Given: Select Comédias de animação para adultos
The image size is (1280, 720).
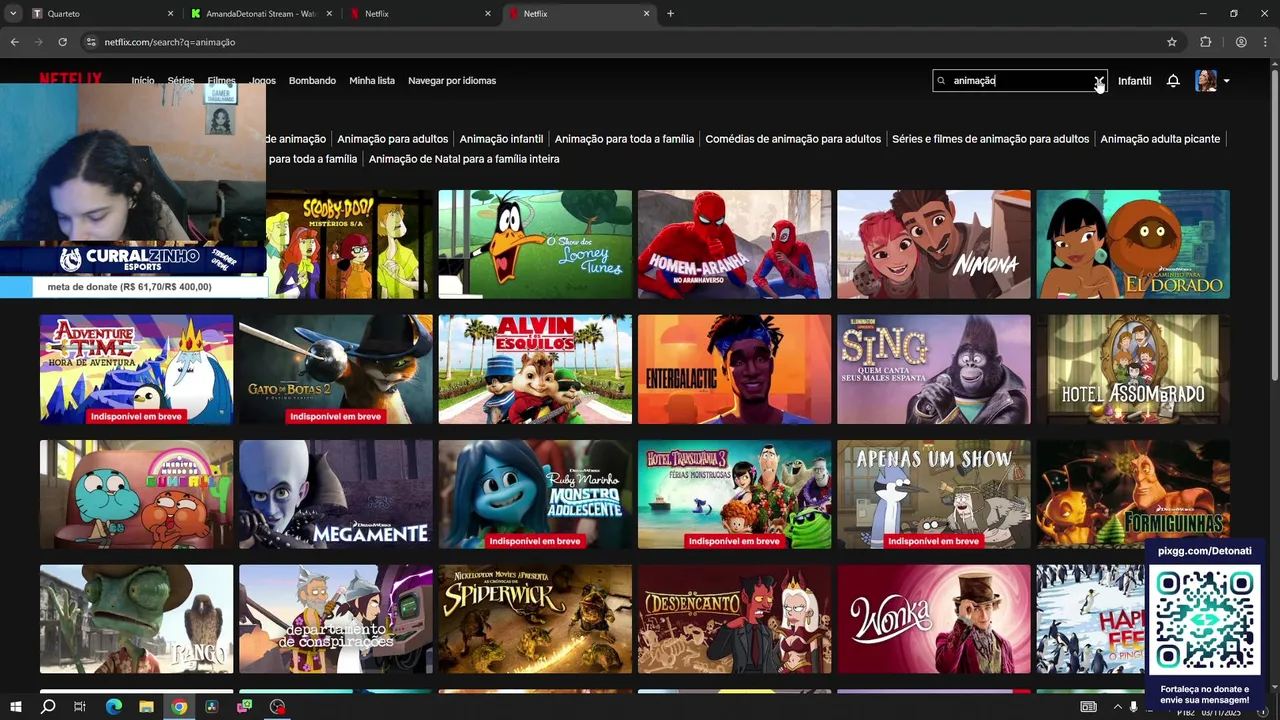Looking at the screenshot, I should coord(793,139).
